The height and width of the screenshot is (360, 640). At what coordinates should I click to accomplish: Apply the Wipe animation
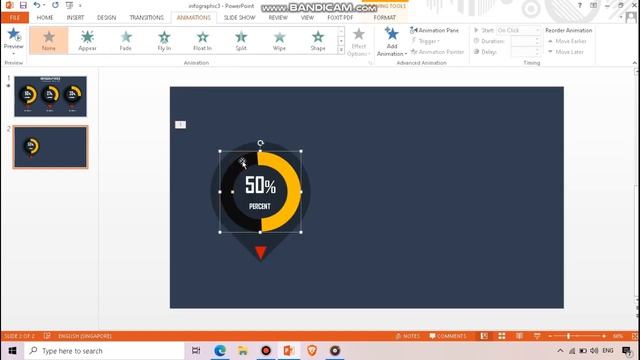point(279,40)
